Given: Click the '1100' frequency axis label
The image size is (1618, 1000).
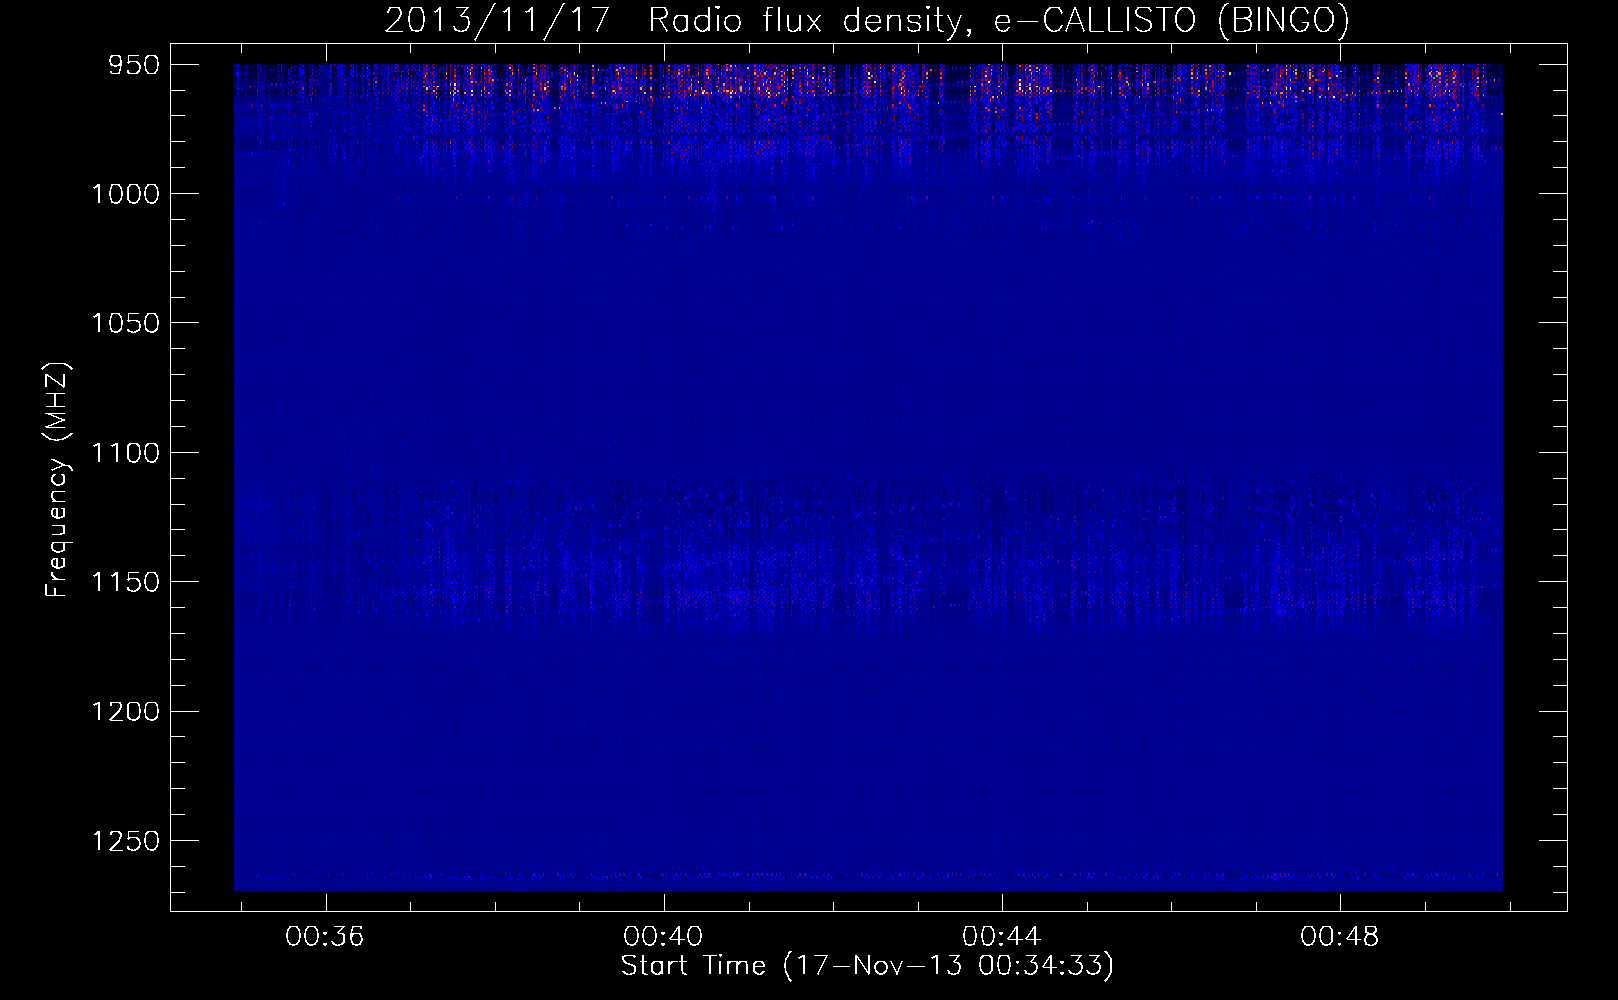Looking at the screenshot, I should [x=126, y=453].
